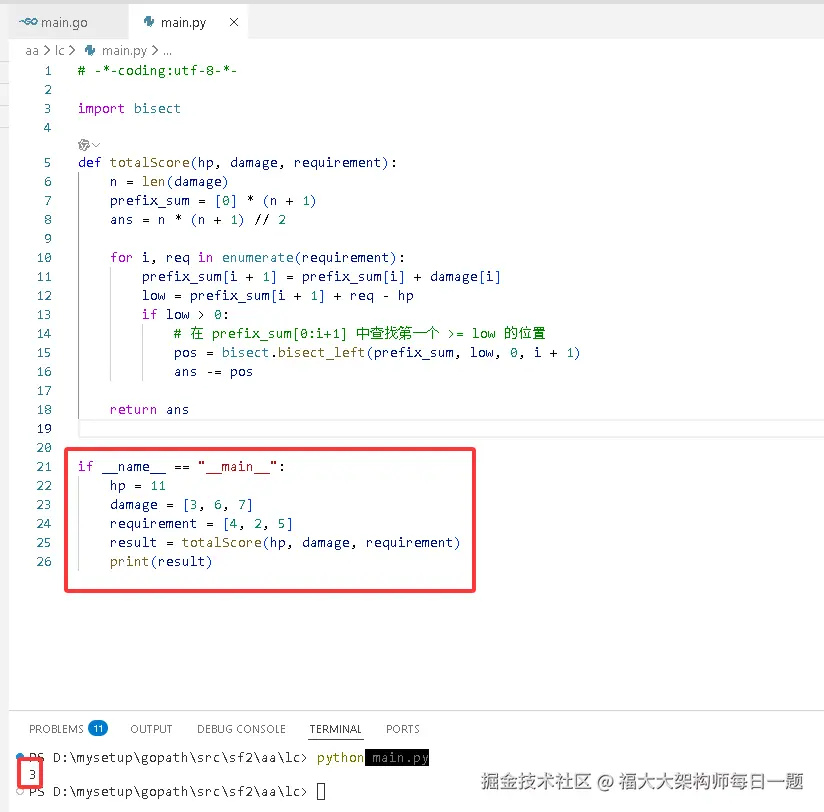
Task: Click 'n = len(damage)' on line 6
Action: [169, 181]
